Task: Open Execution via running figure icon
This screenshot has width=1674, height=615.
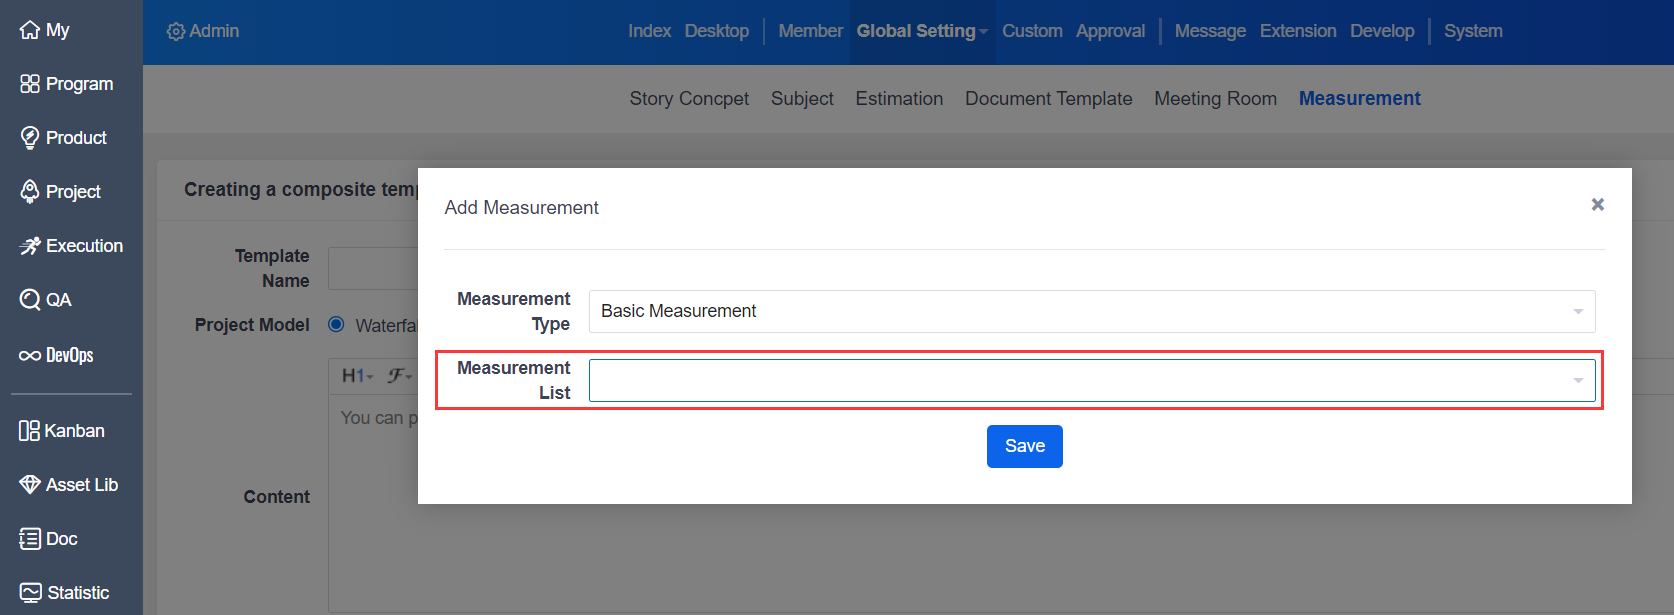Action: (x=30, y=246)
